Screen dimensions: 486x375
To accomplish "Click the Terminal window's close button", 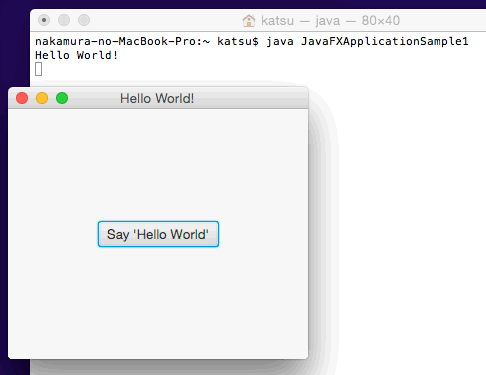I will click(x=44, y=20).
